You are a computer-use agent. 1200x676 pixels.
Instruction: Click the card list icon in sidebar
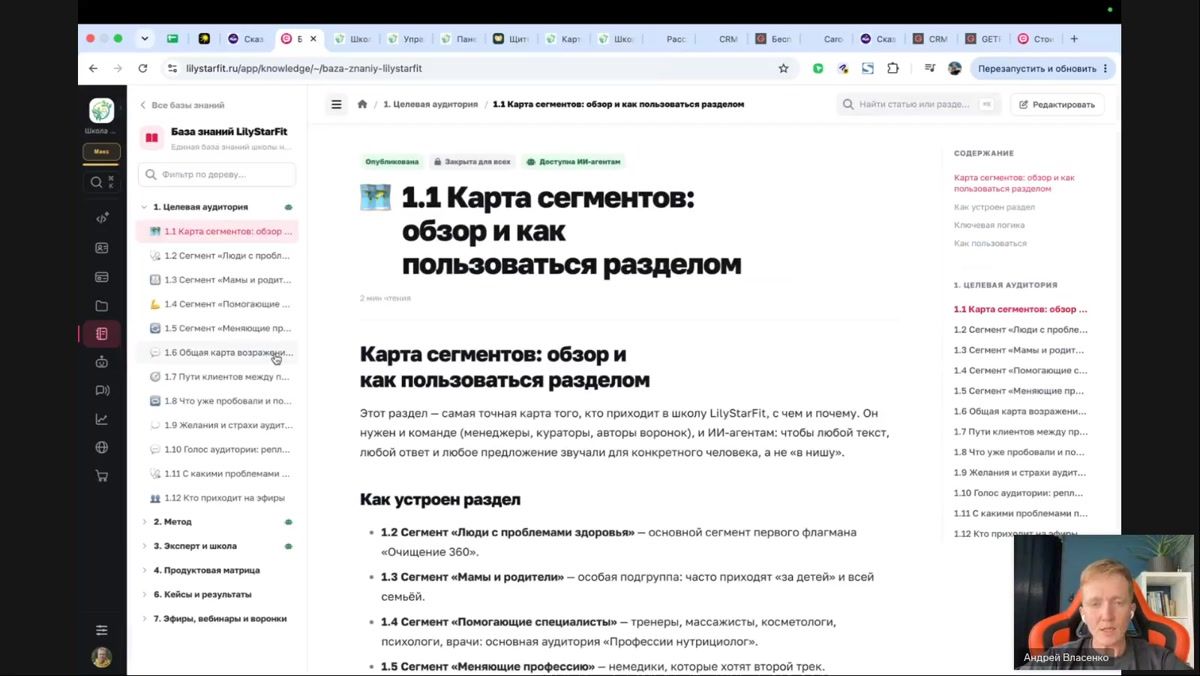pos(101,277)
